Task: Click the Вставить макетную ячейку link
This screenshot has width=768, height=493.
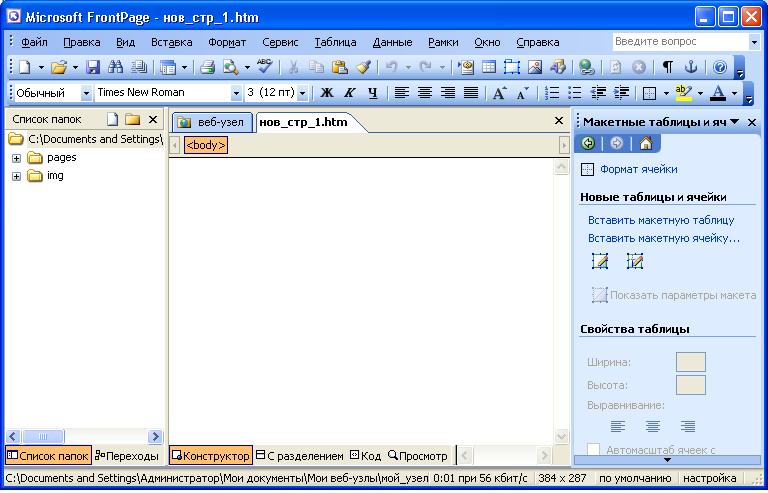Action: tap(664, 238)
